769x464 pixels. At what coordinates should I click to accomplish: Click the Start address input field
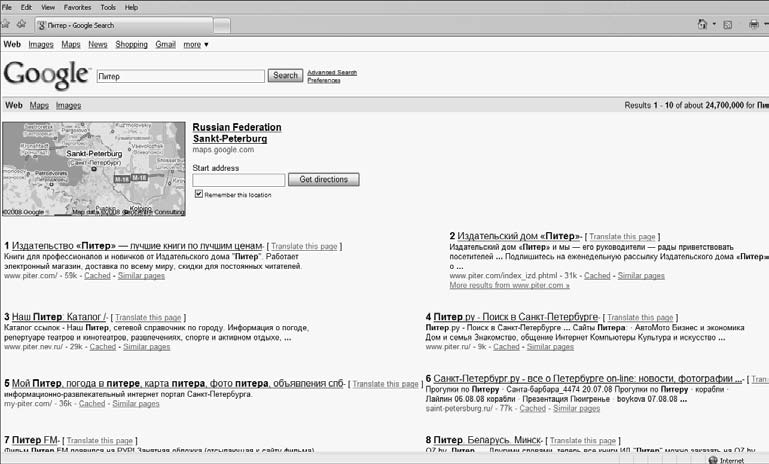pyautogui.click(x=238, y=180)
